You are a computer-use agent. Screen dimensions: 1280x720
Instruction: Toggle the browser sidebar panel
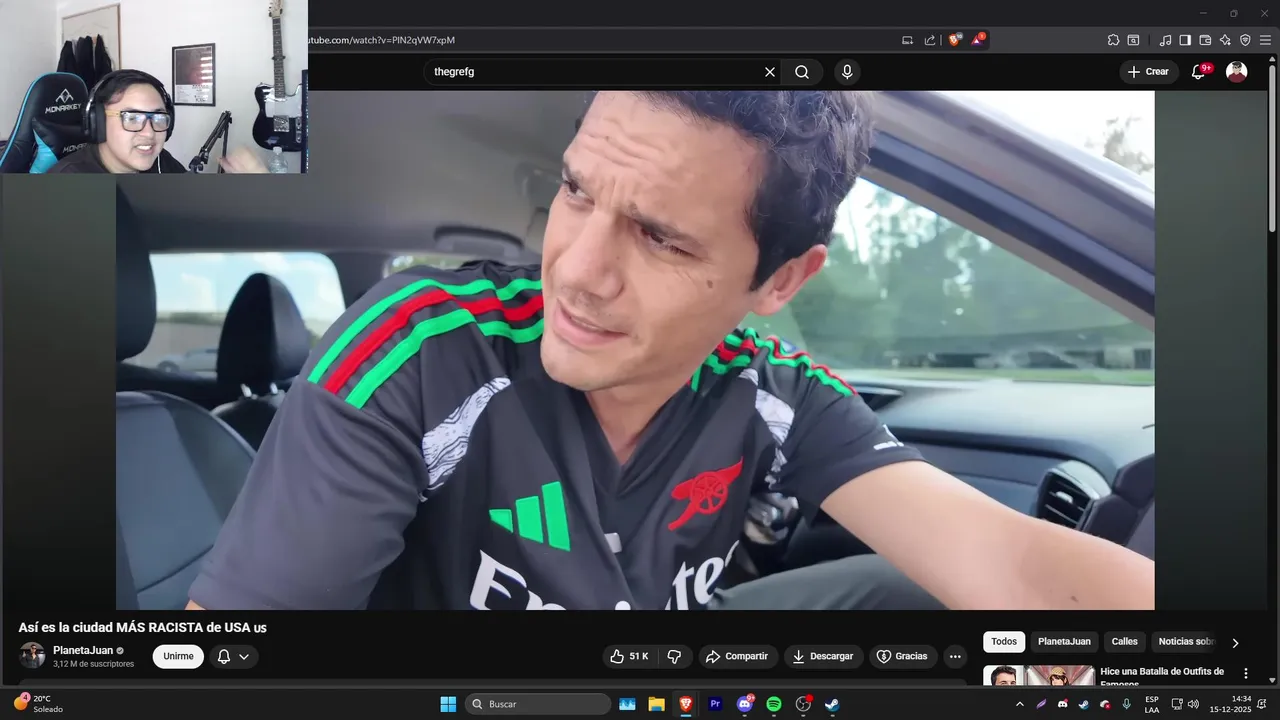coord(1185,40)
